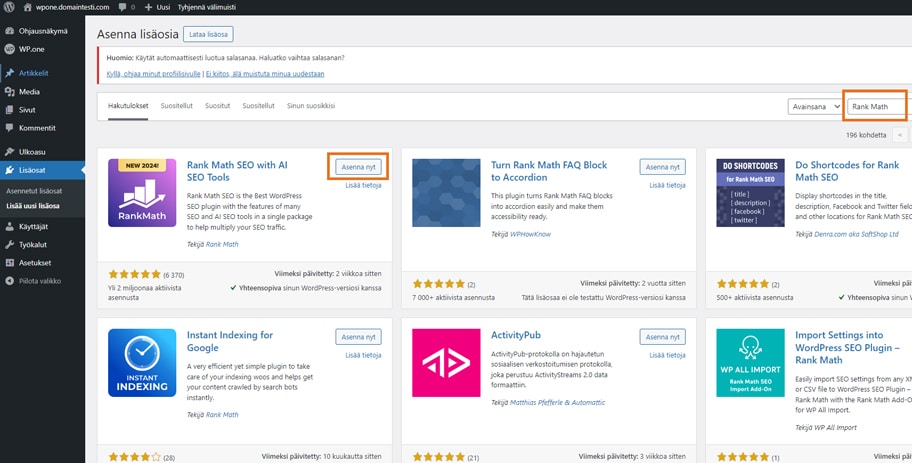Click the ActivityPub five-star rating
This screenshot has width=912, height=463.
[x=439, y=457]
